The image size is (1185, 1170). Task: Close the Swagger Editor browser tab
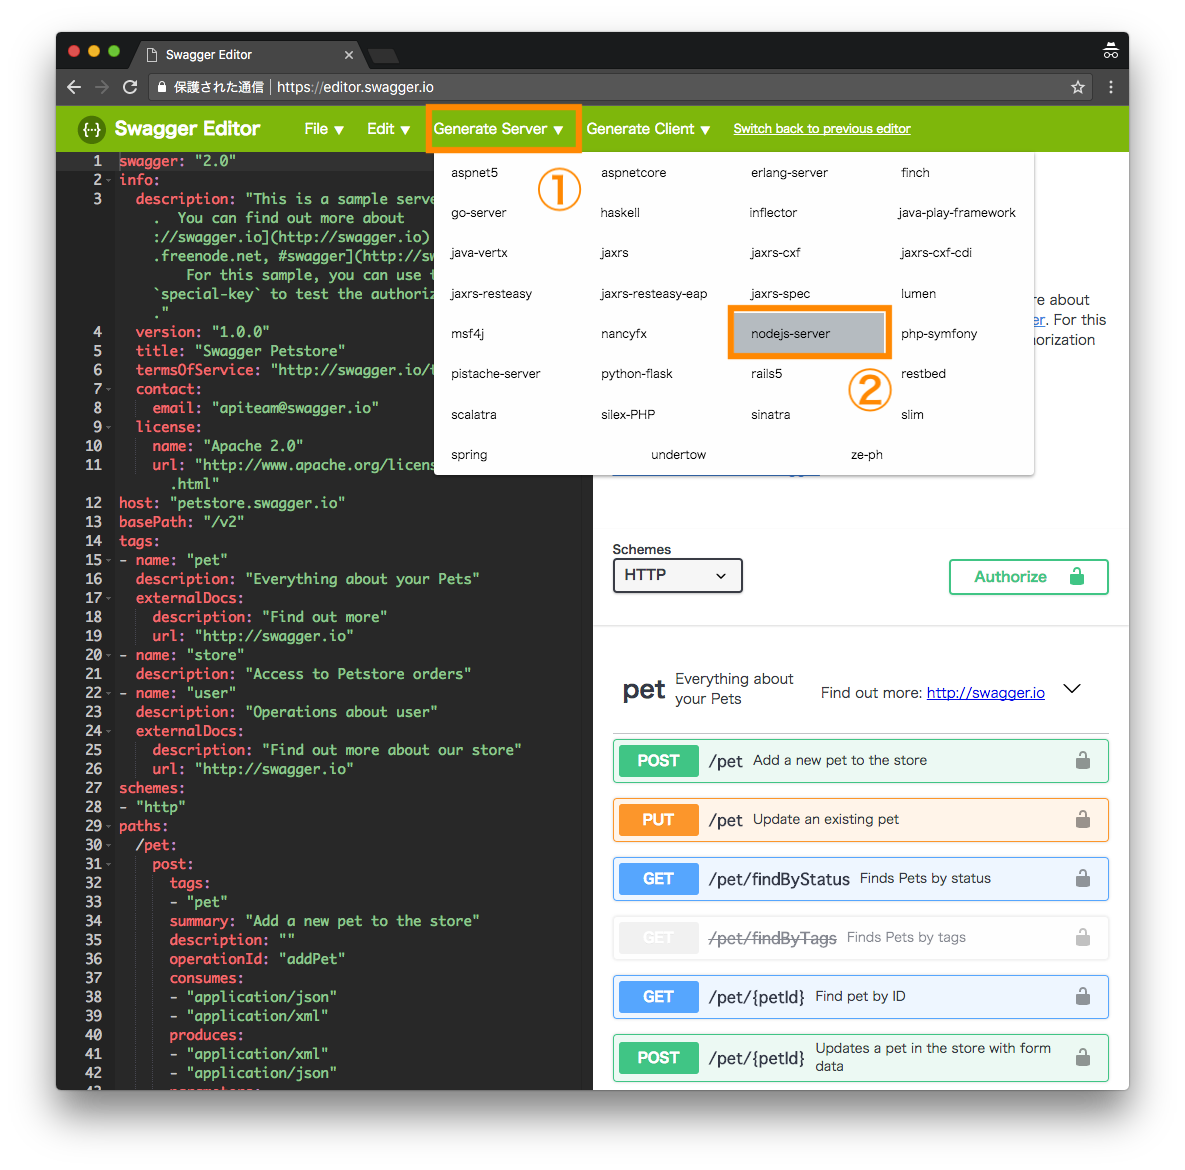point(349,55)
